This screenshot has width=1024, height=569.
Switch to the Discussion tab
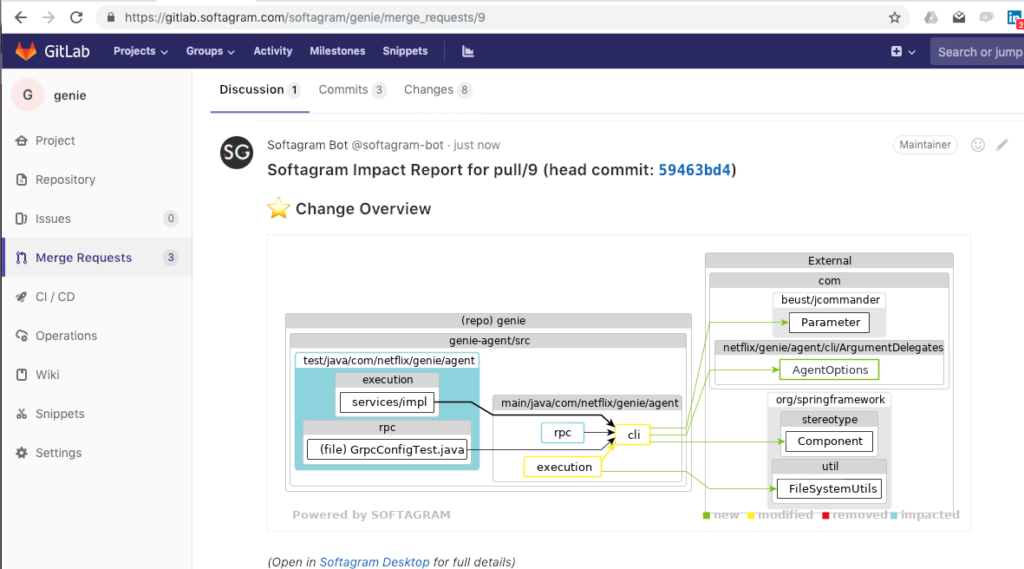tap(259, 90)
